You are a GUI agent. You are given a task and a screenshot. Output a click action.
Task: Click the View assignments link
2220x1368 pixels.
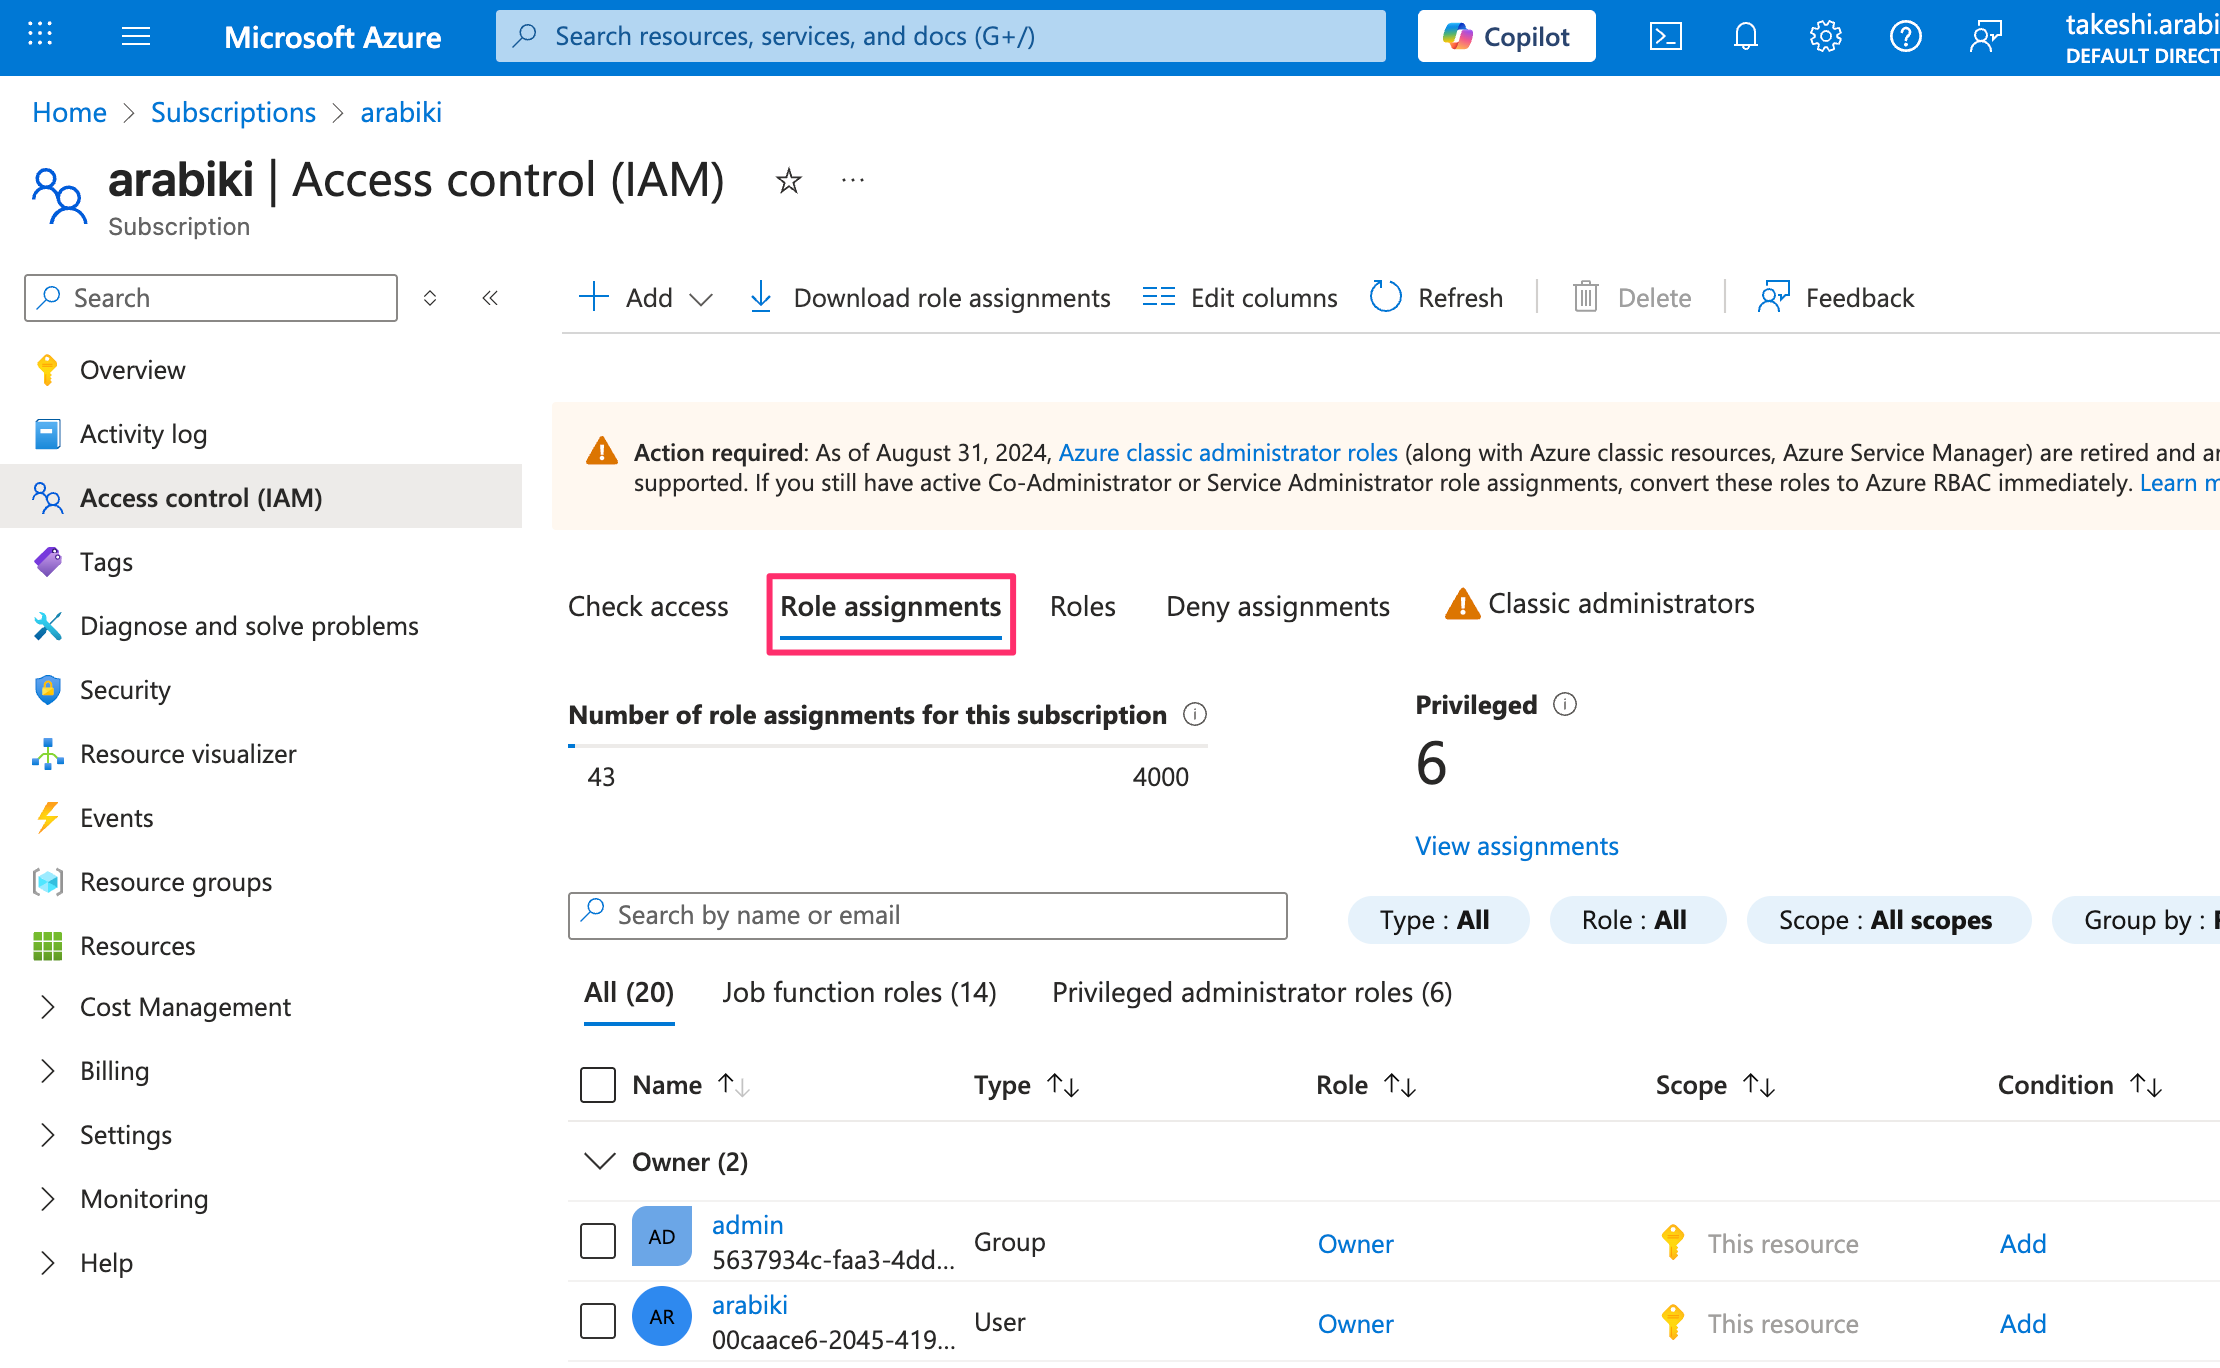point(1516,846)
